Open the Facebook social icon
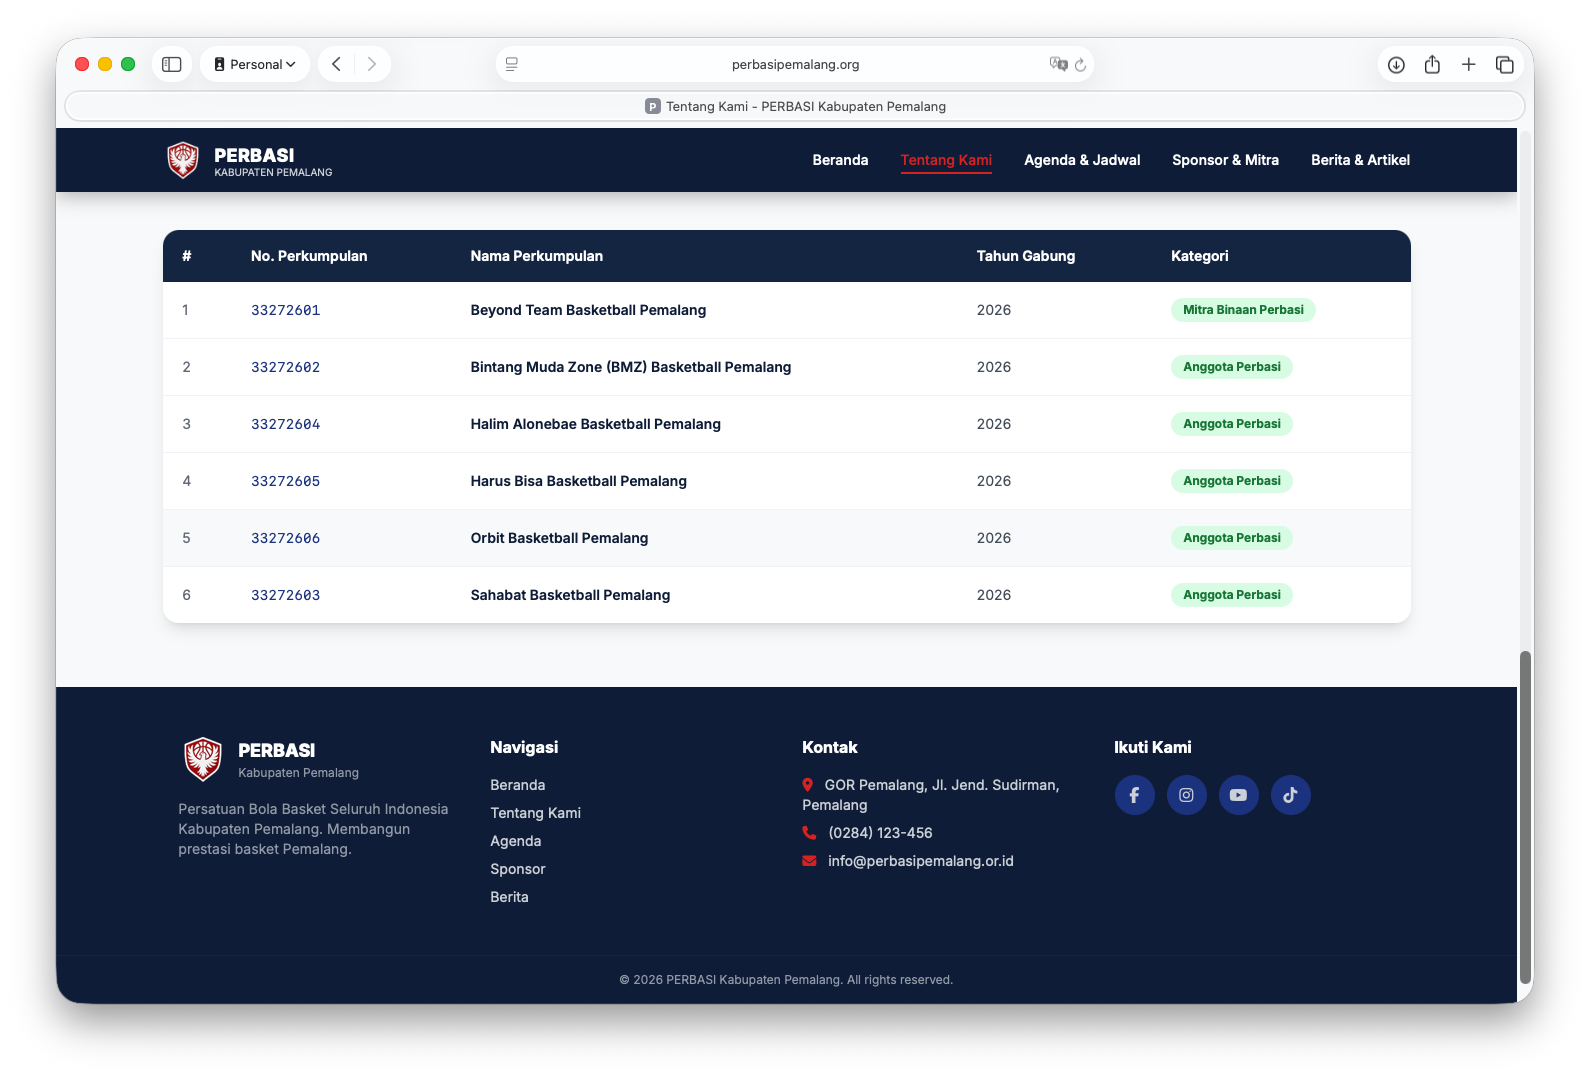The image size is (1590, 1078). [x=1134, y=795]
